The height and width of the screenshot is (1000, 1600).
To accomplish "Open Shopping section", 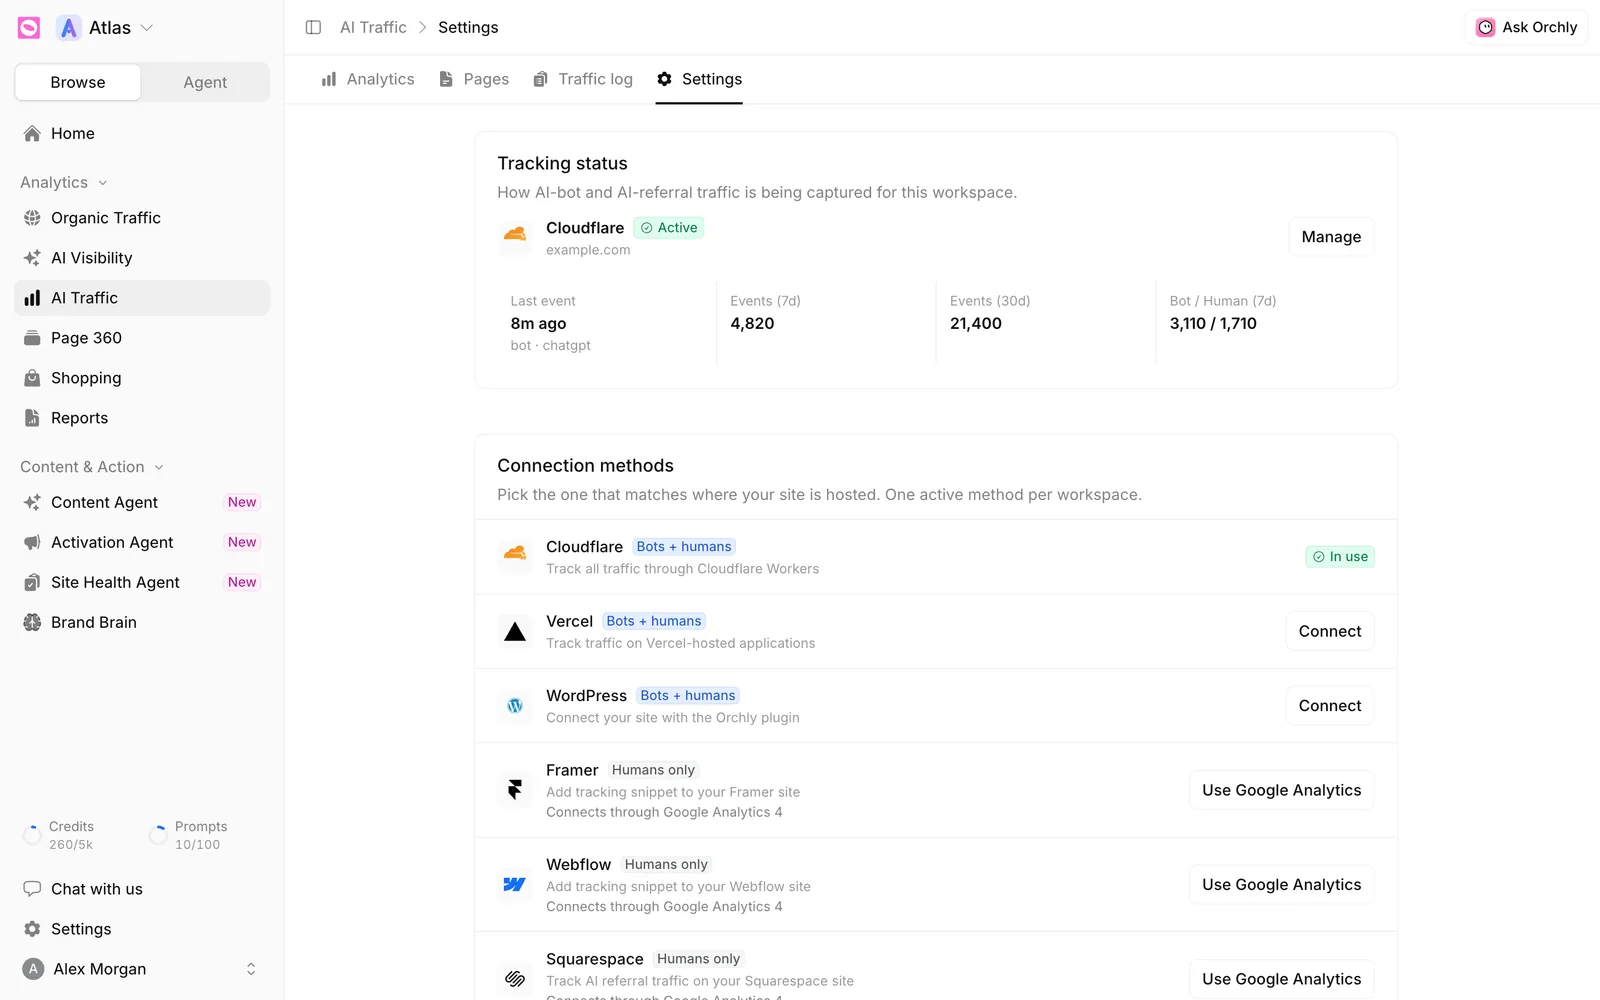I will coord(142,378).
